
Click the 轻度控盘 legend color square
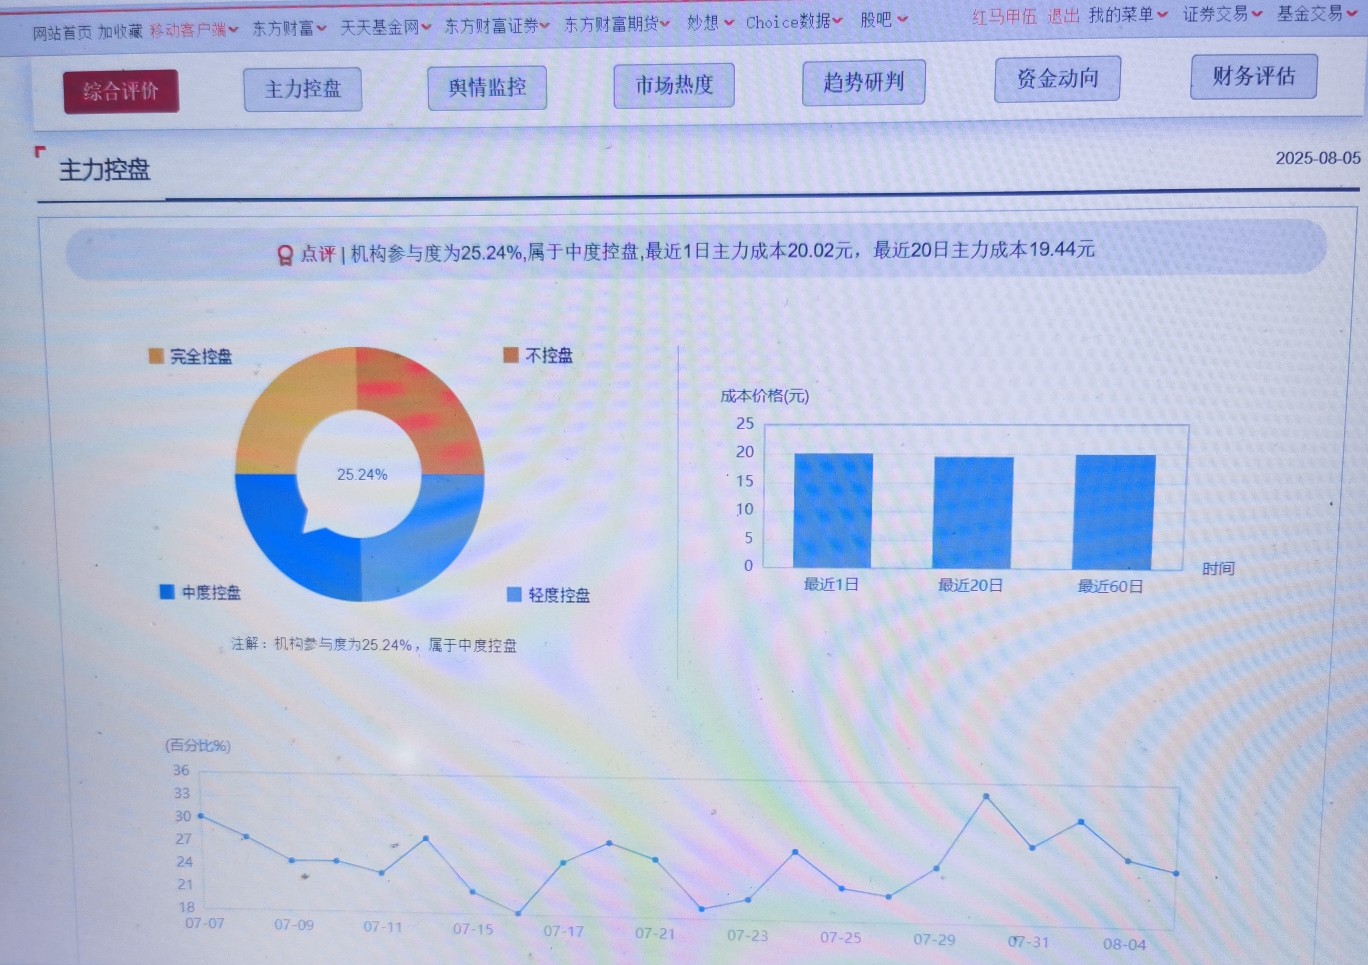click(514, 595)
